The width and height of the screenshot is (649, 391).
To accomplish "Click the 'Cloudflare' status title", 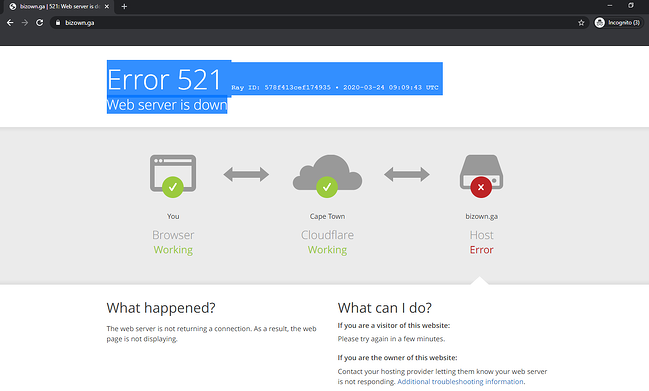I will point(327,235).
